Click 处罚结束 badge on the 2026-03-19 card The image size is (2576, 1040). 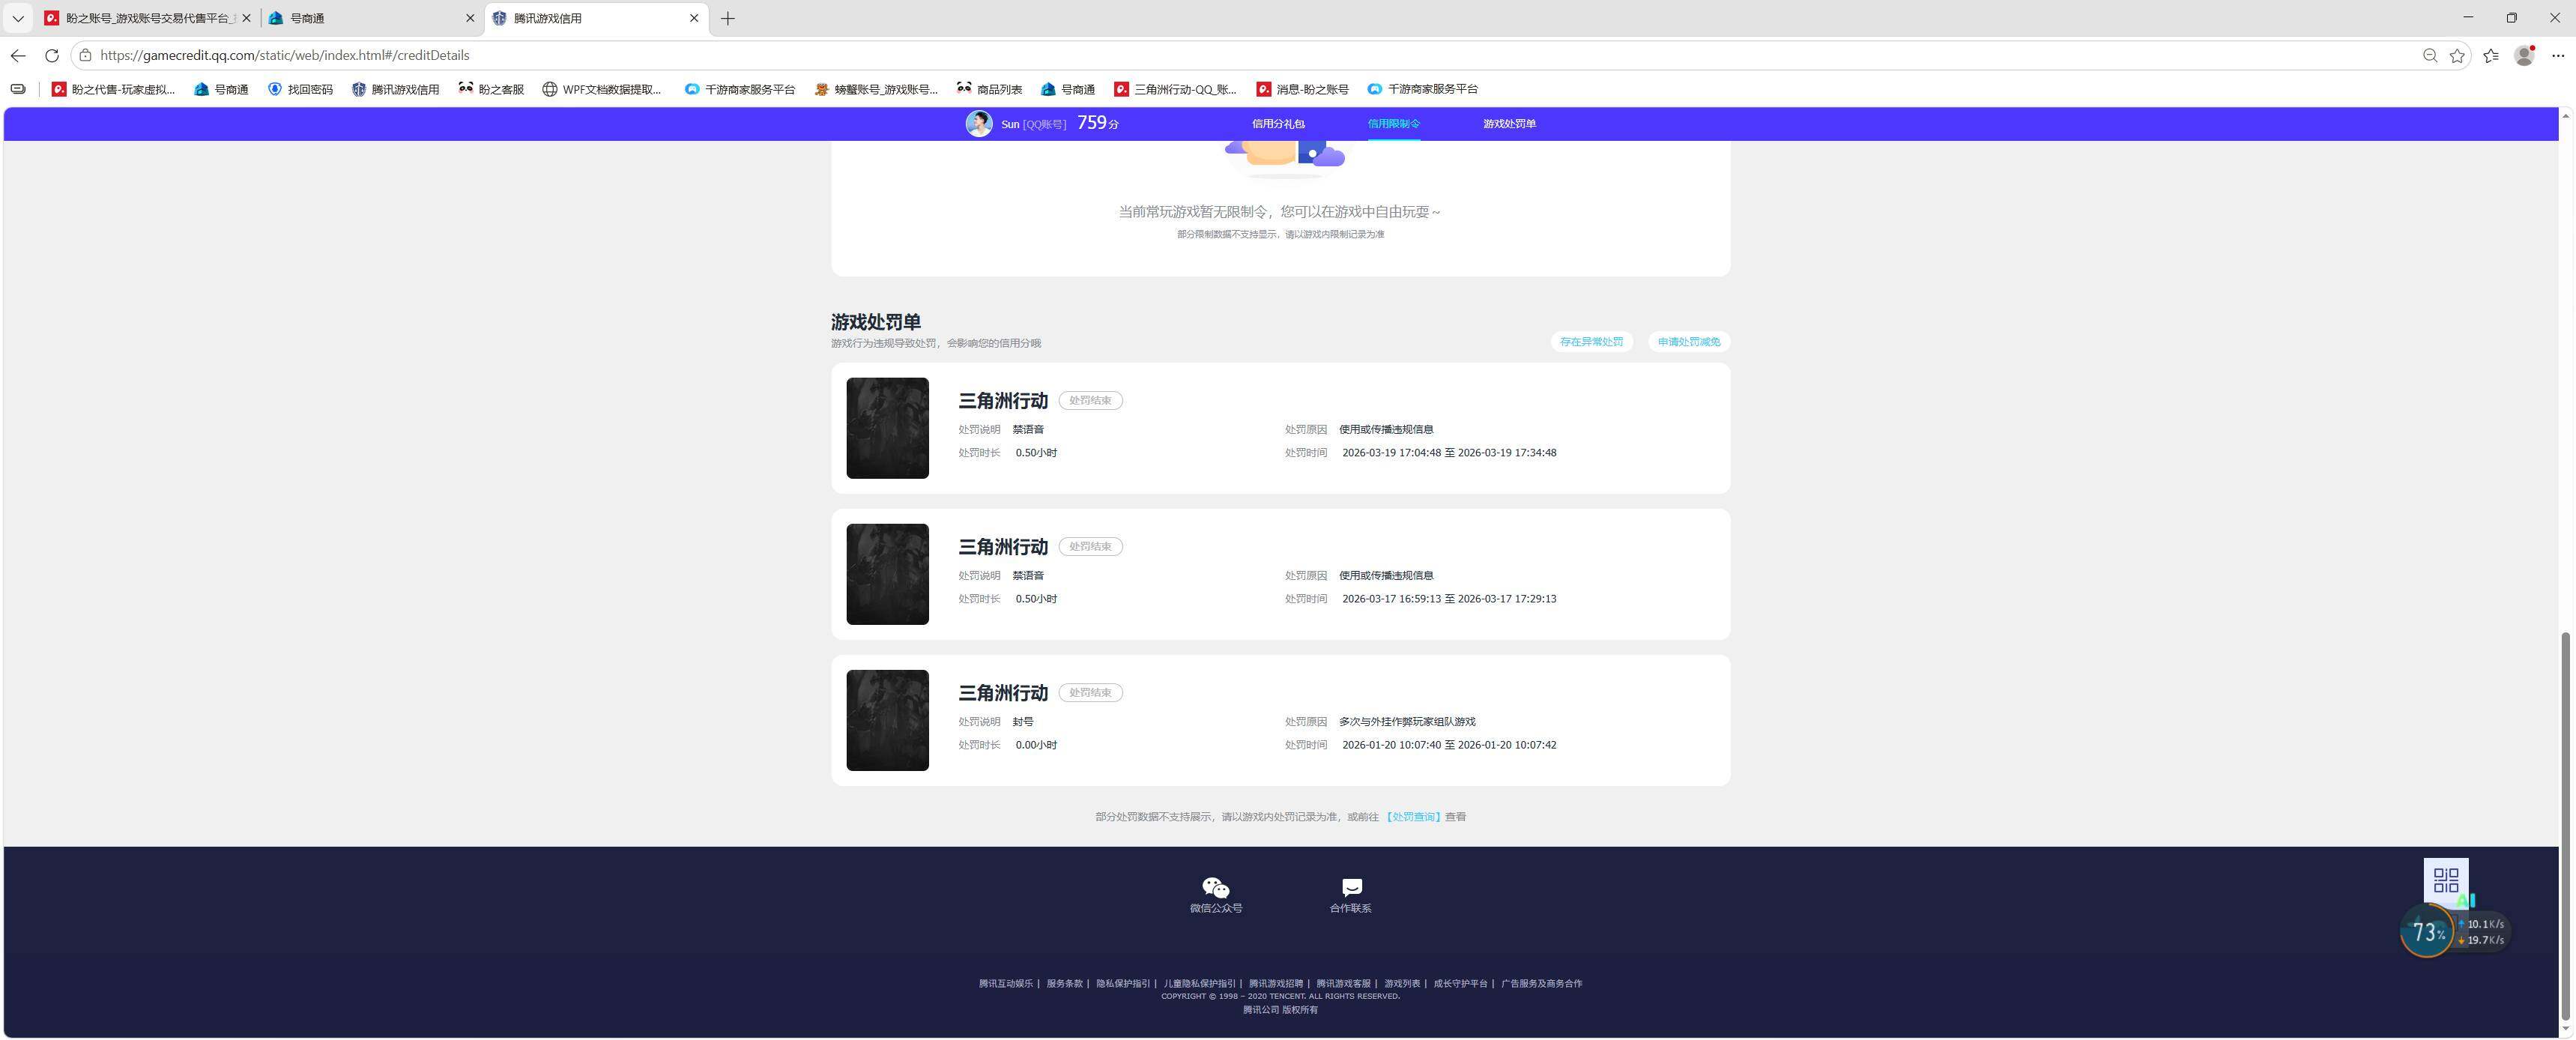1090,400
